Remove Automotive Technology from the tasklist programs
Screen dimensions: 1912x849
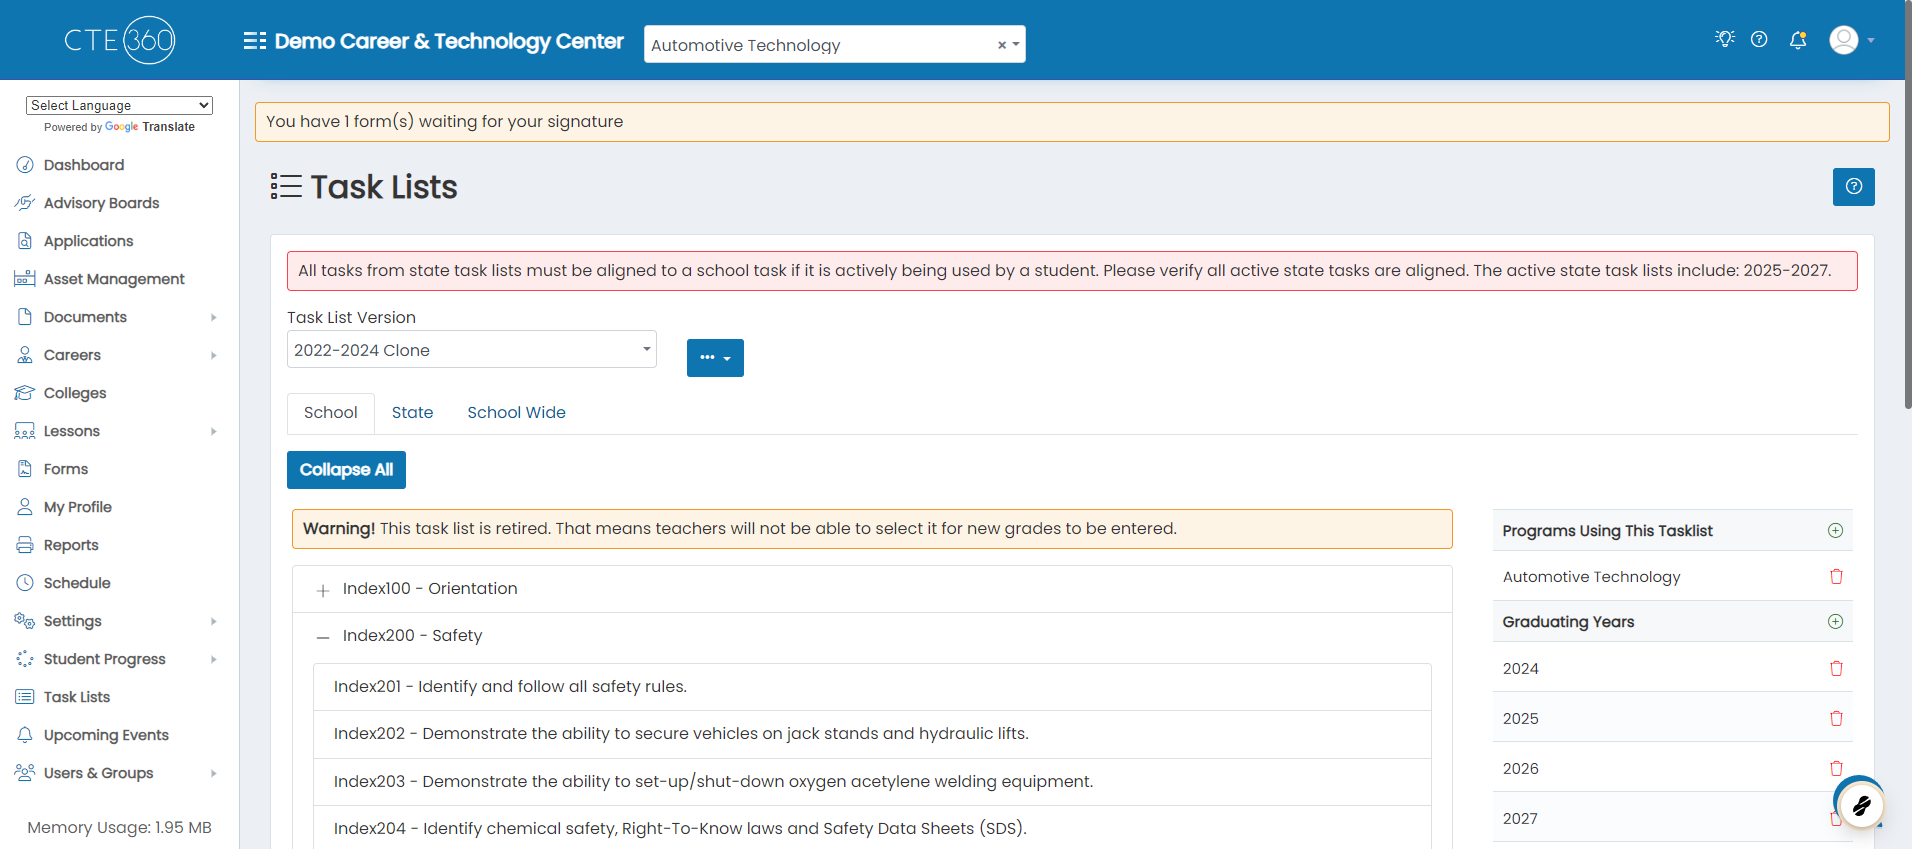tap(1836, 577)
